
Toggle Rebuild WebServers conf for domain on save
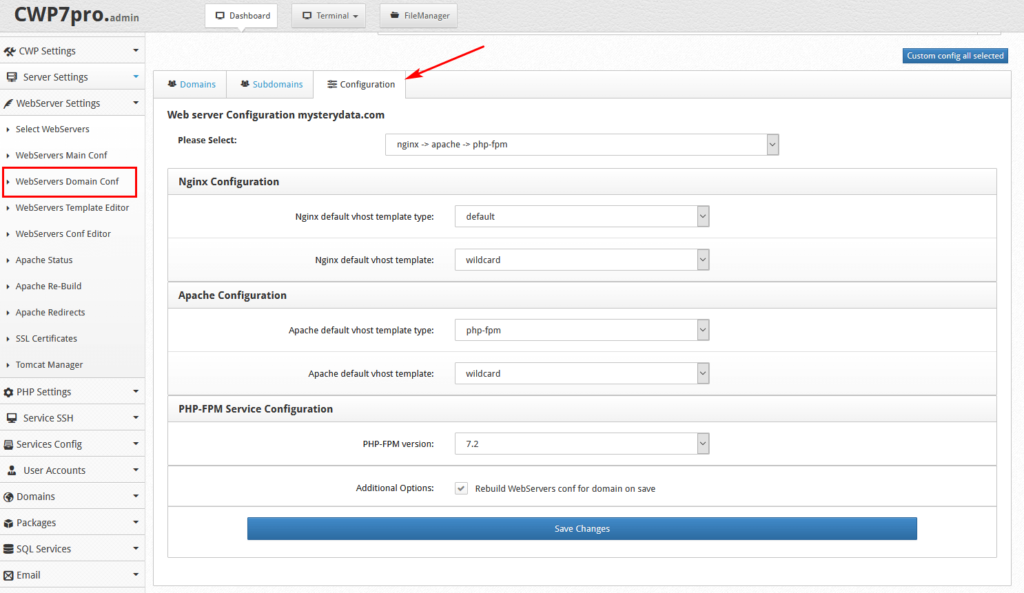click(x=461, y=488)
